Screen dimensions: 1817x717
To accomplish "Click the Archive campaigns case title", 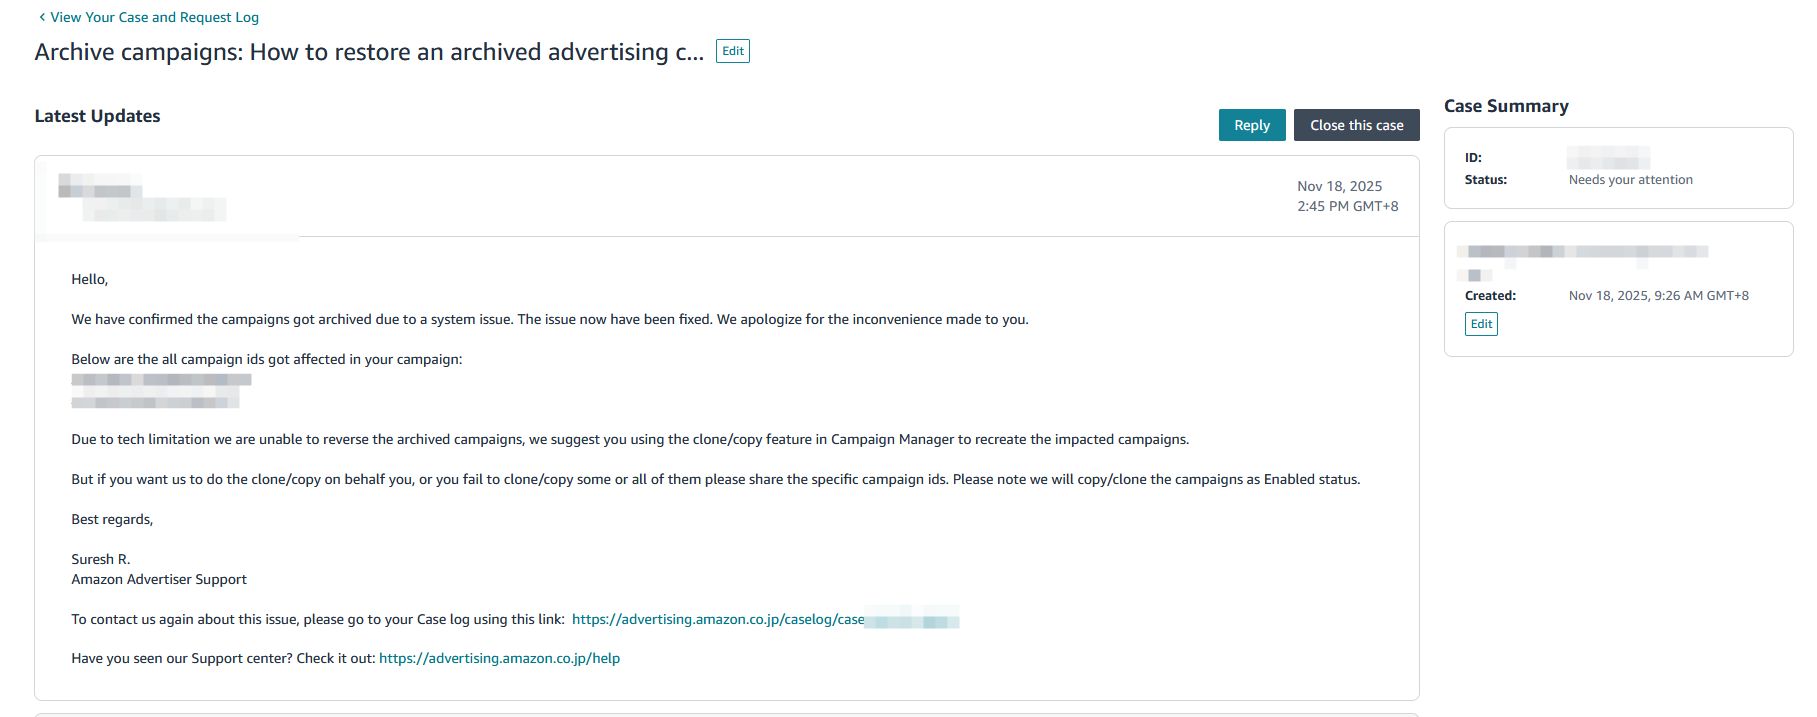I will 369,52.
